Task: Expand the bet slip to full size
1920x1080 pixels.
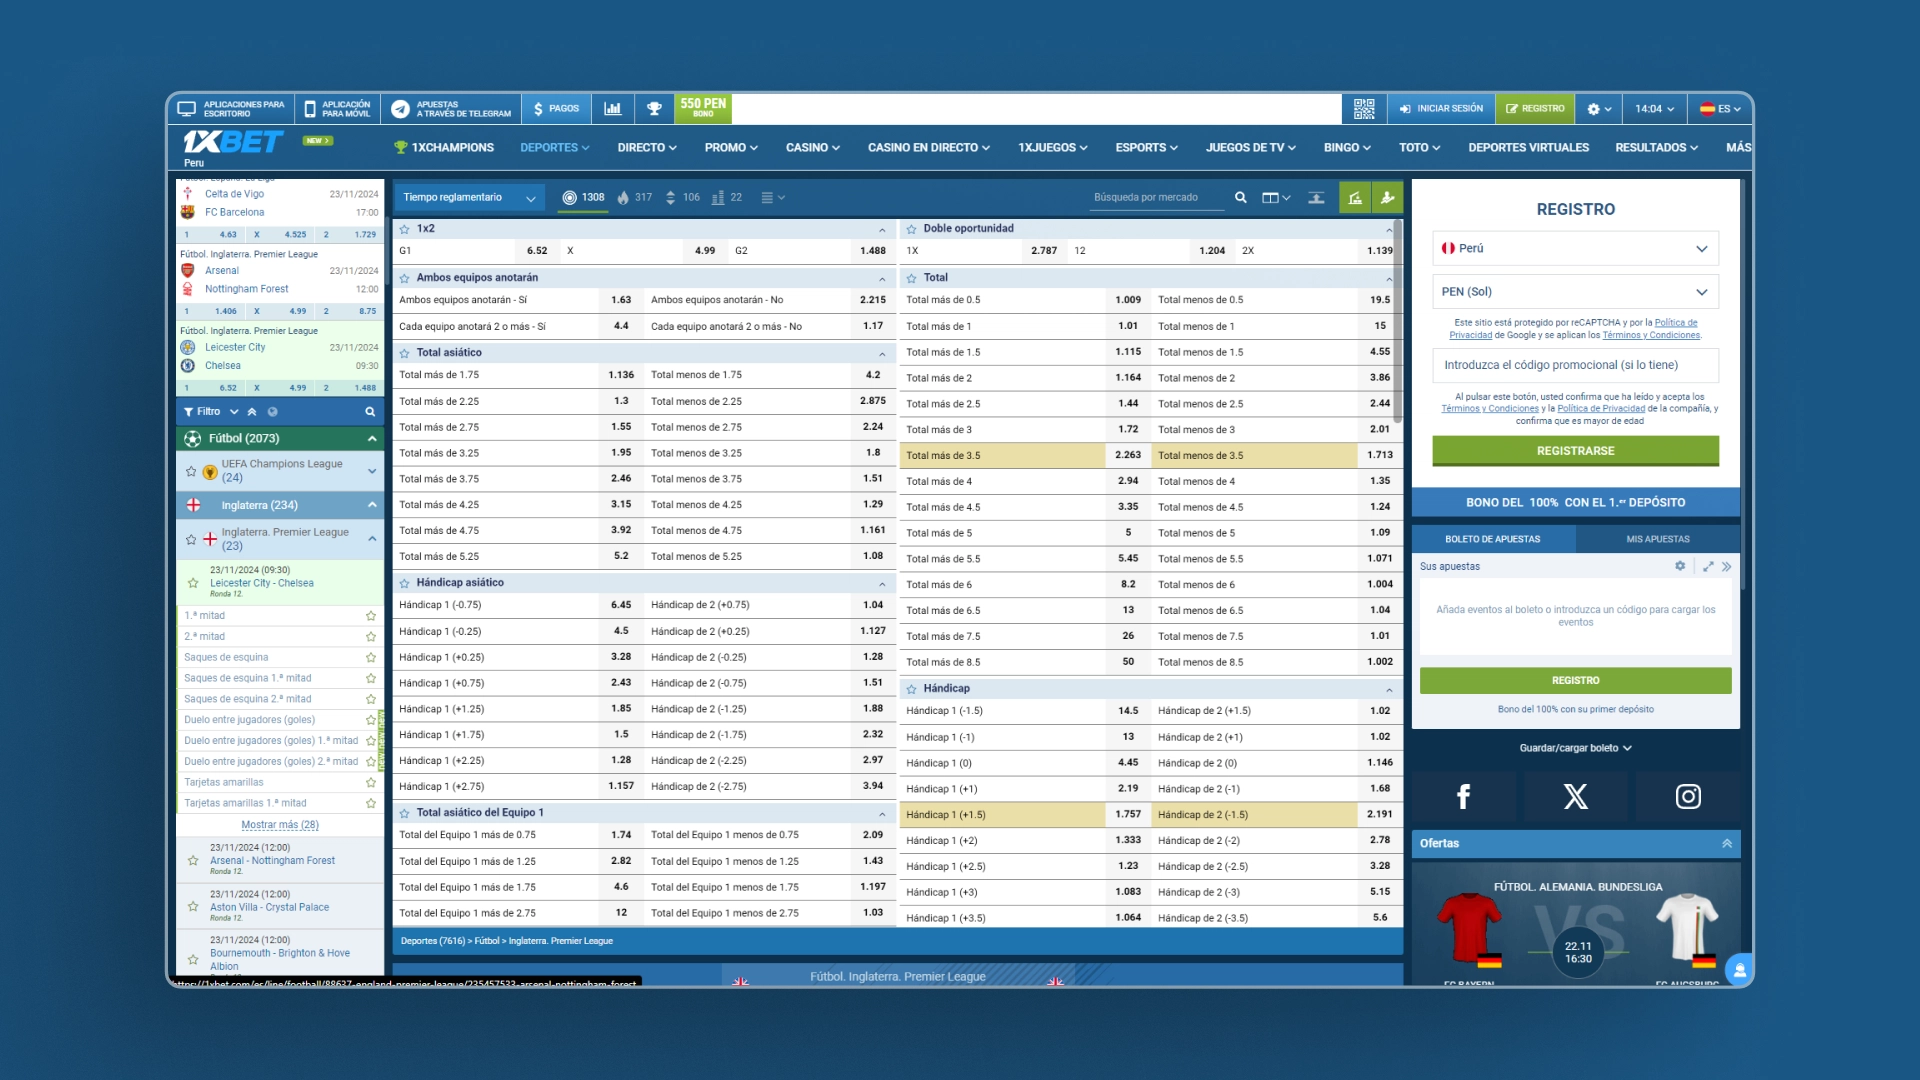Action: tap(1708, 566)
